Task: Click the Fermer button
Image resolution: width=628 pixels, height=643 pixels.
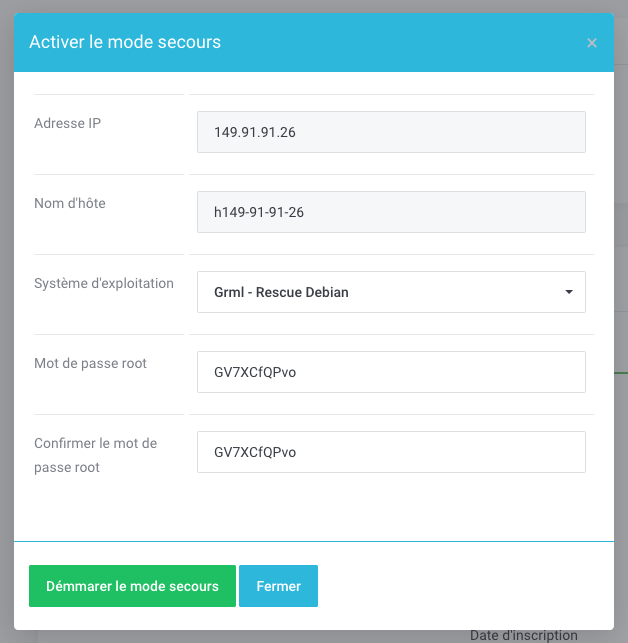Action: point(279,586)
